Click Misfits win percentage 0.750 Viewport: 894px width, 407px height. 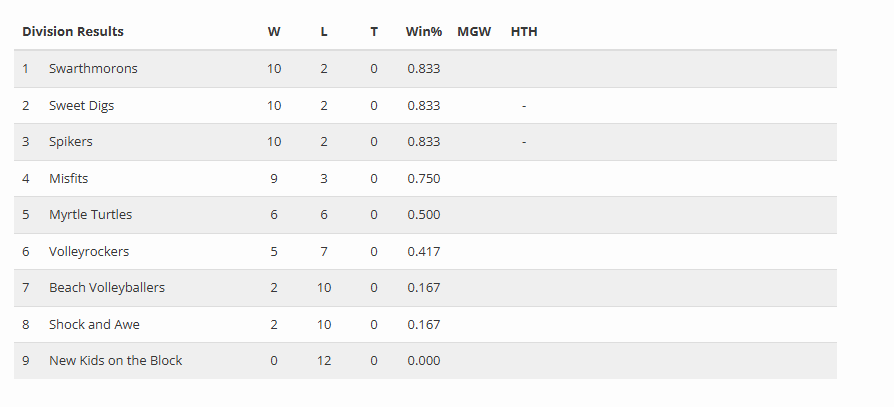(424, 178)
